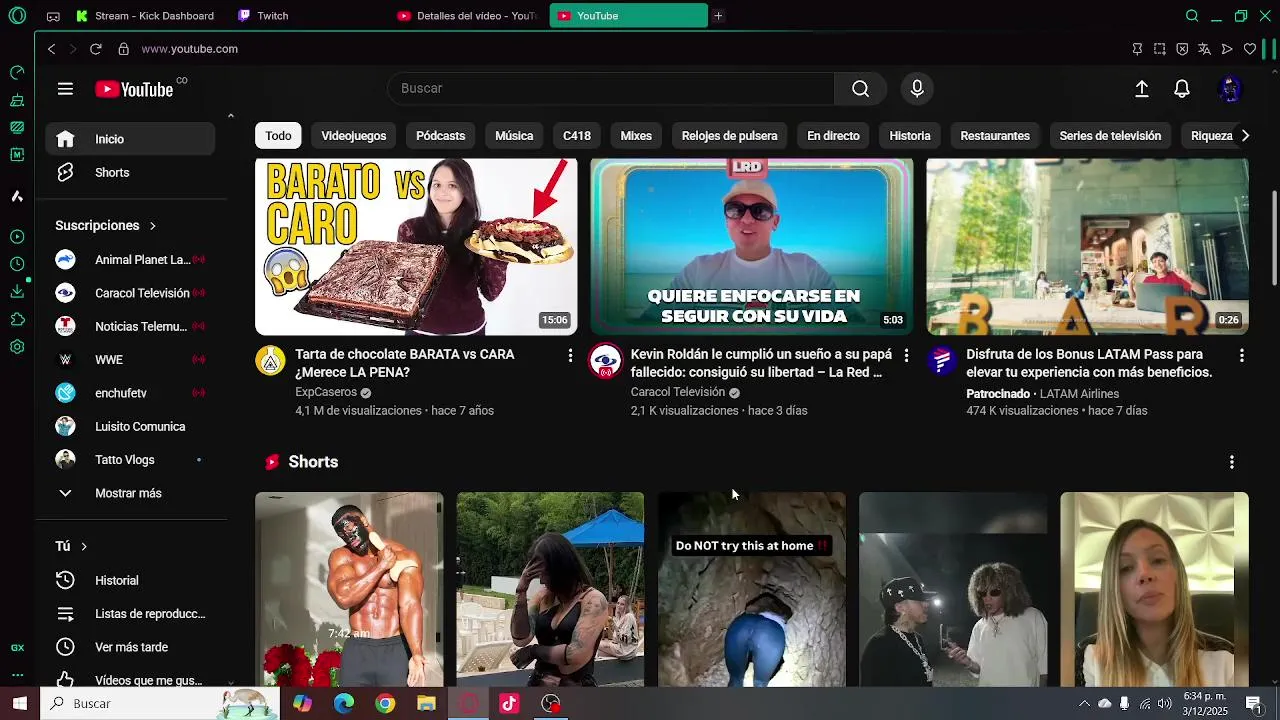Click the YouTube Buscar search field
1280x720 pixels.
click(611, 88)
